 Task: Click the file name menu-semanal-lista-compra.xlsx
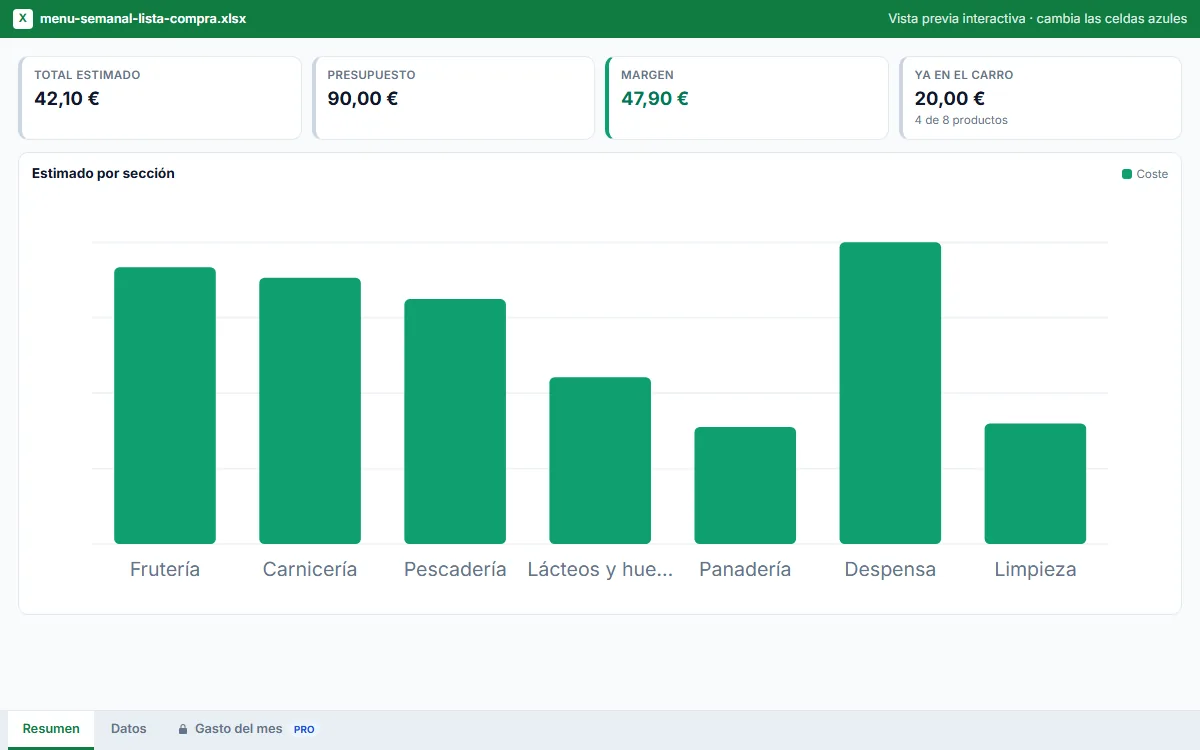tap(143, 19)
